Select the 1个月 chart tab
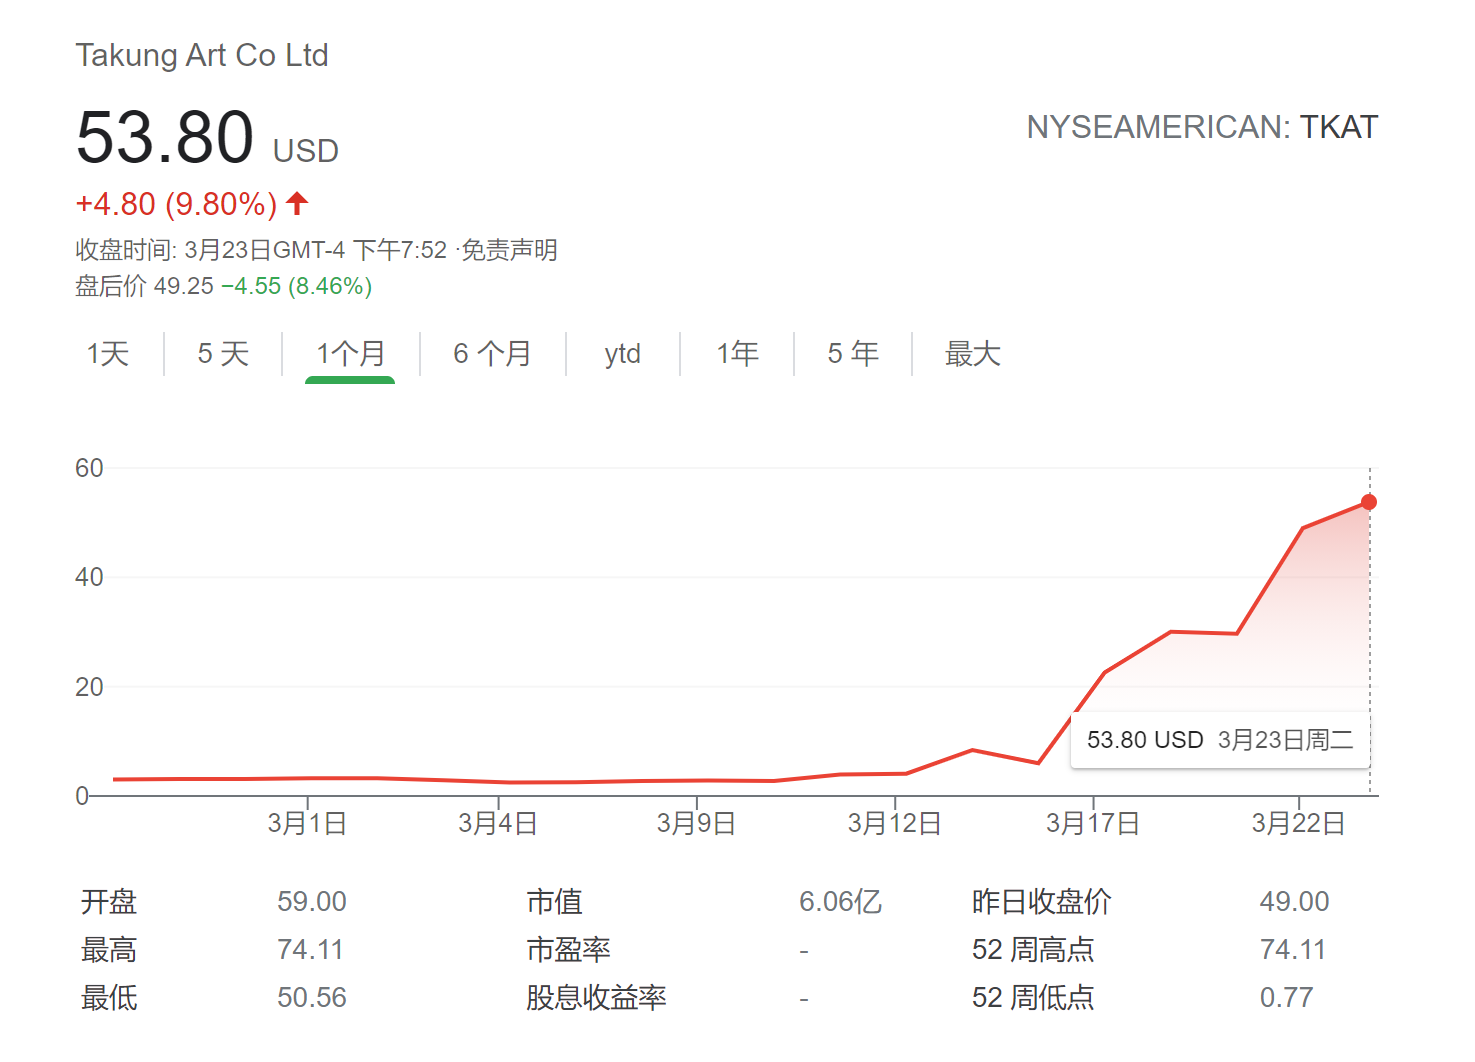The image size is (1475, 1062). [350, 354]
